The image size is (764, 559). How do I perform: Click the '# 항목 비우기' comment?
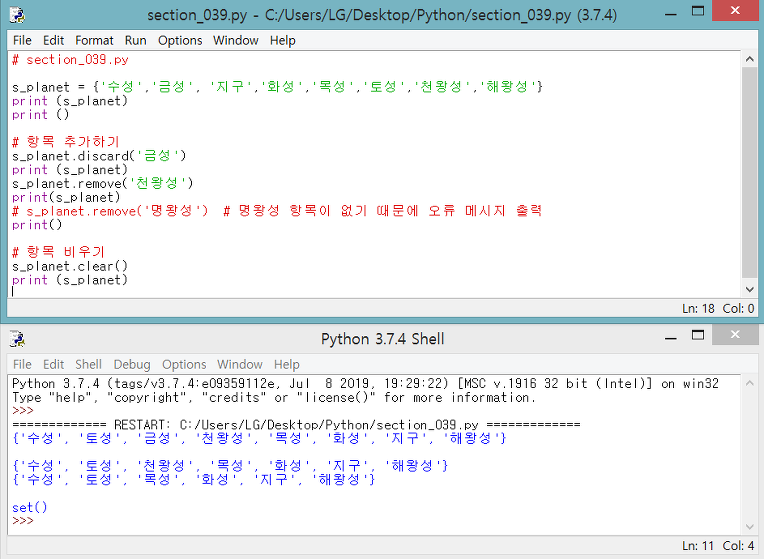[x=58, y=252]
